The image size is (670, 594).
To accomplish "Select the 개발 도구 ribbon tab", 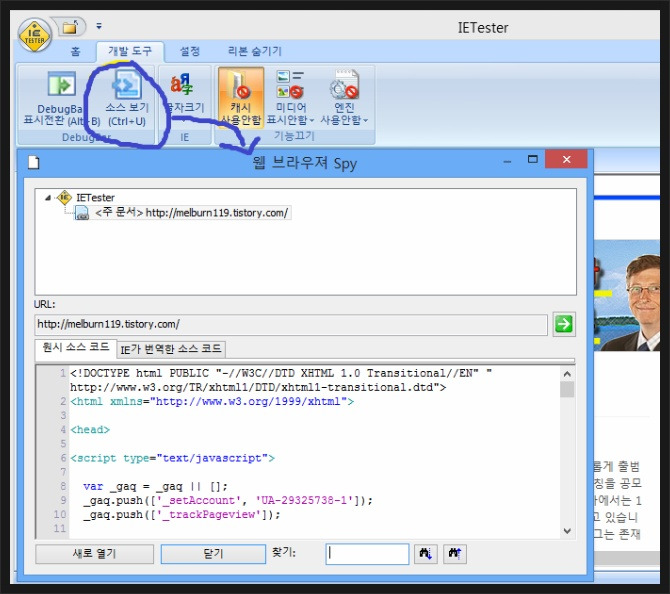I will (130, 51).
